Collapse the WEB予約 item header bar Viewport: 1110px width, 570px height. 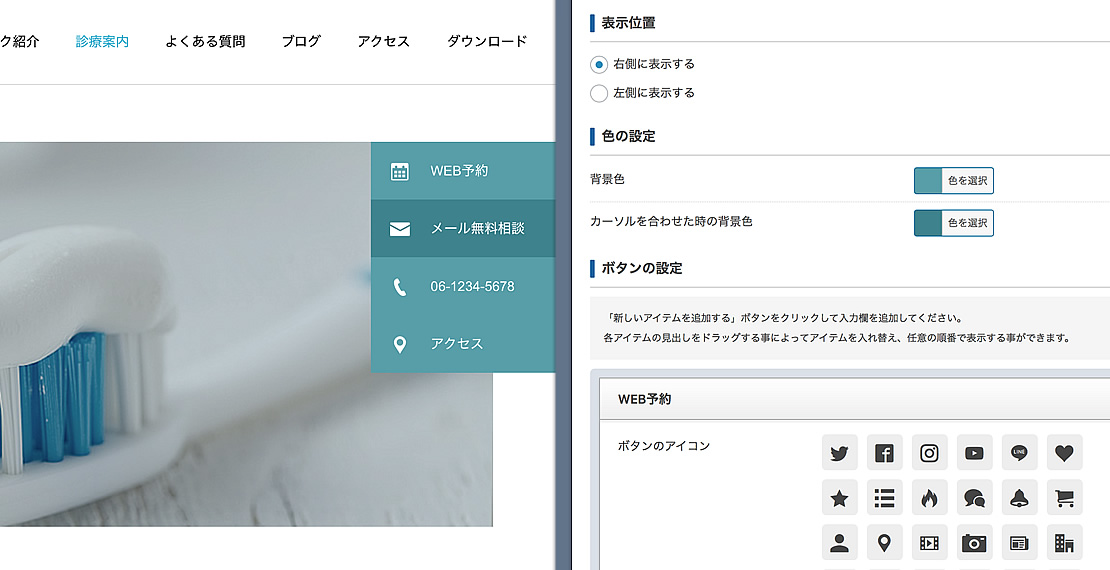854,399
